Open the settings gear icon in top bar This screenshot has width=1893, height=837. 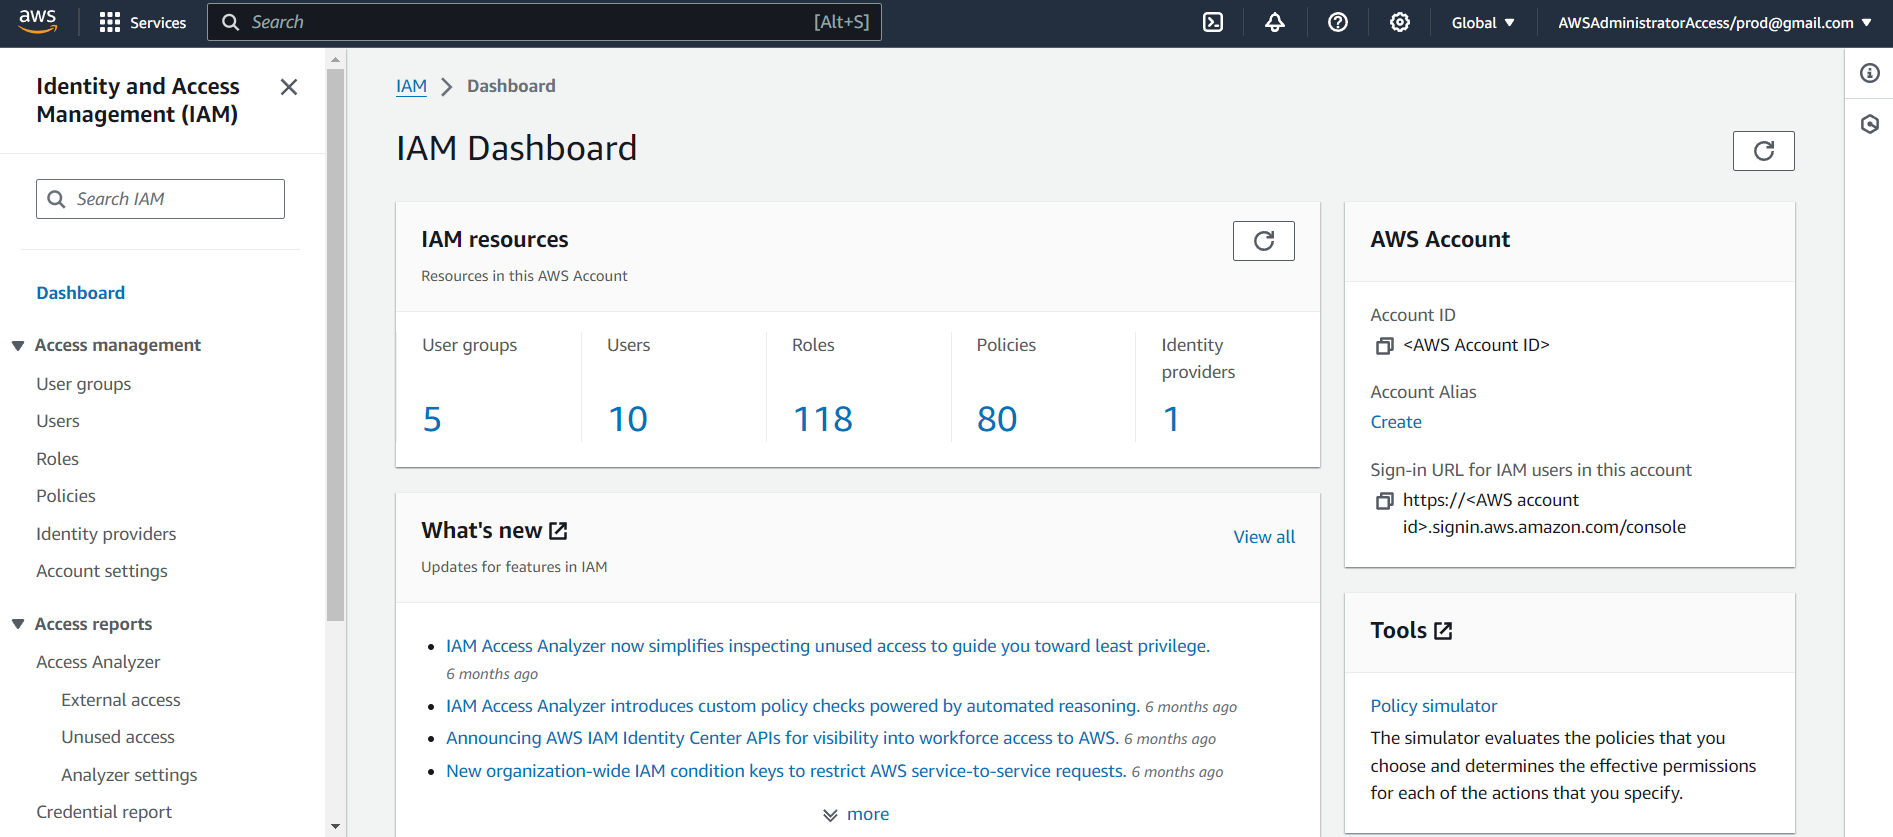click(1399, 22)
